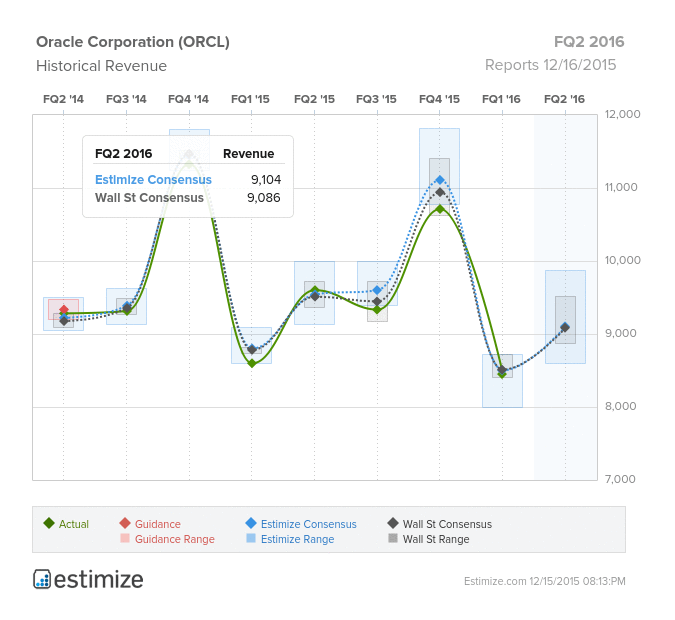Viewport: 675px width, 620px height.
Task: Click the FQ2 '14 red guidance diamond
Action: coord(64,309)
